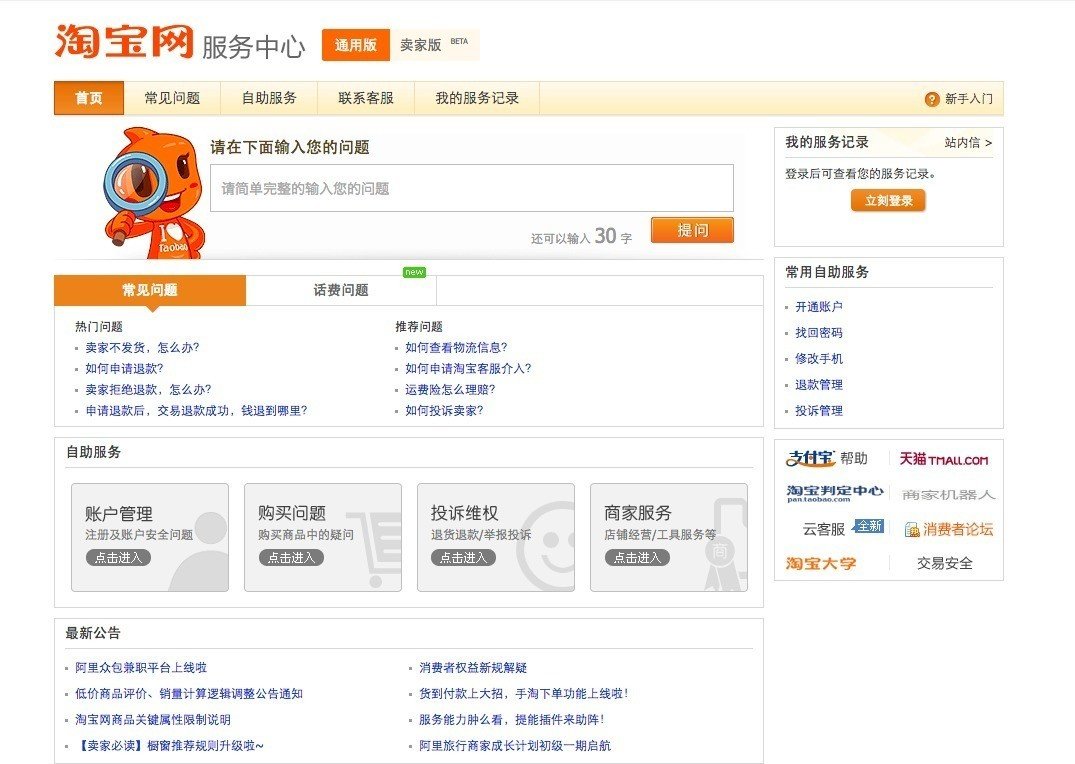
Task: Open 修改手机 self-service link
Action: 819,359
